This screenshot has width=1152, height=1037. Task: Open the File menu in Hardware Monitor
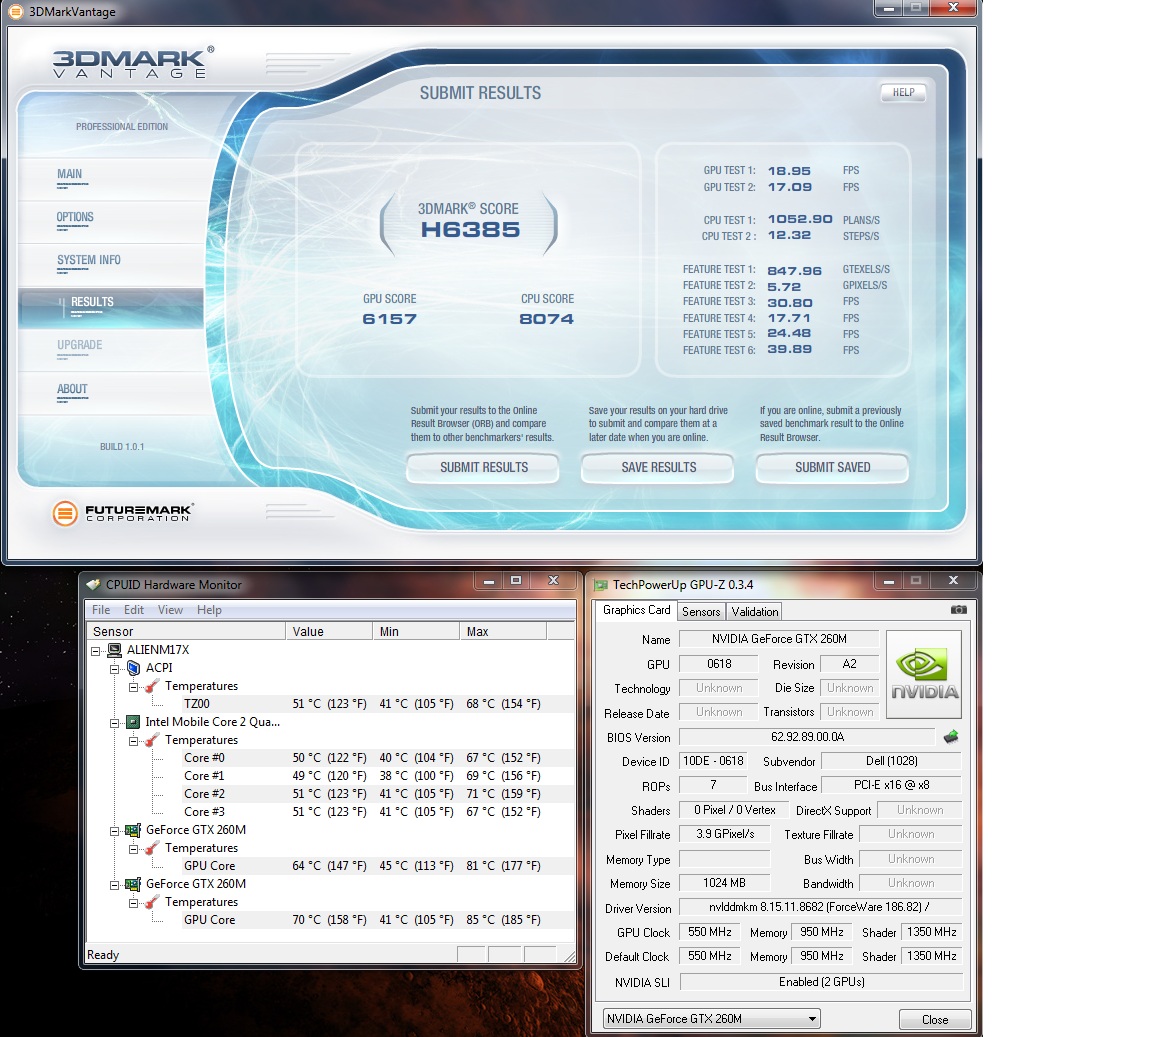(x=101, y=610)
